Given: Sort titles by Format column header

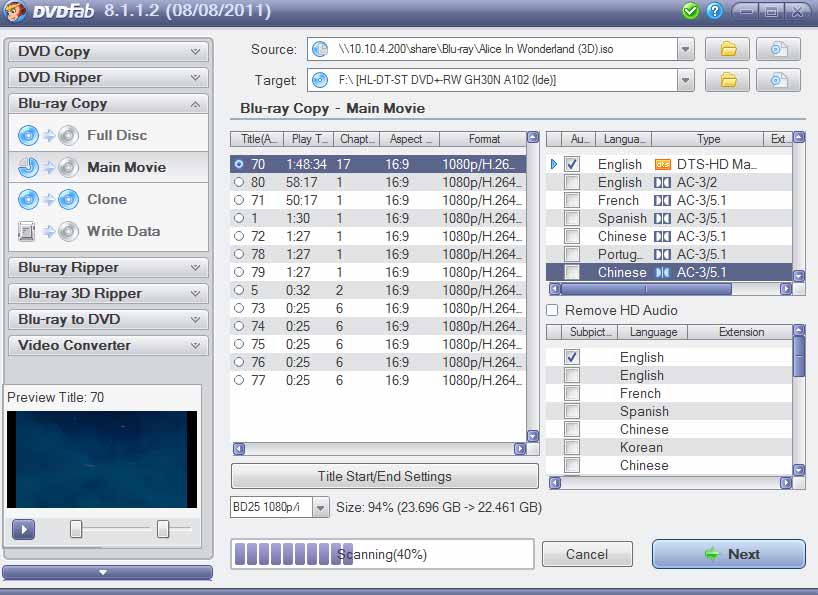Looking at the screenshot, I should click(483, 139).
